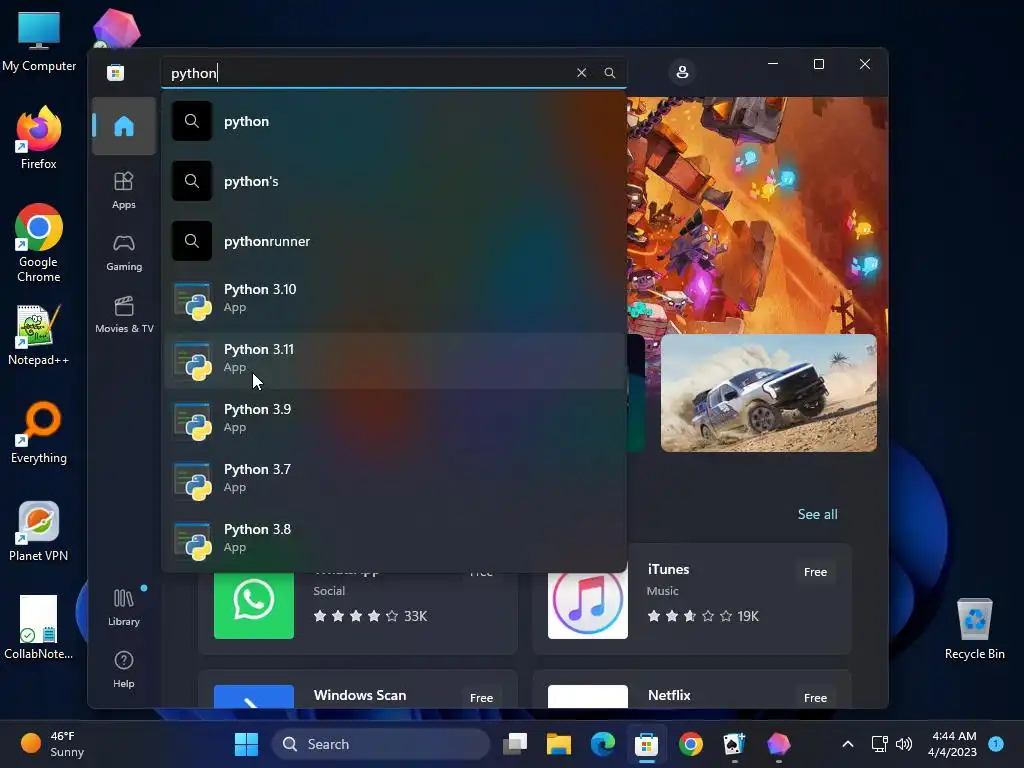Open the volume speaker tray icon

coord(904,744)
